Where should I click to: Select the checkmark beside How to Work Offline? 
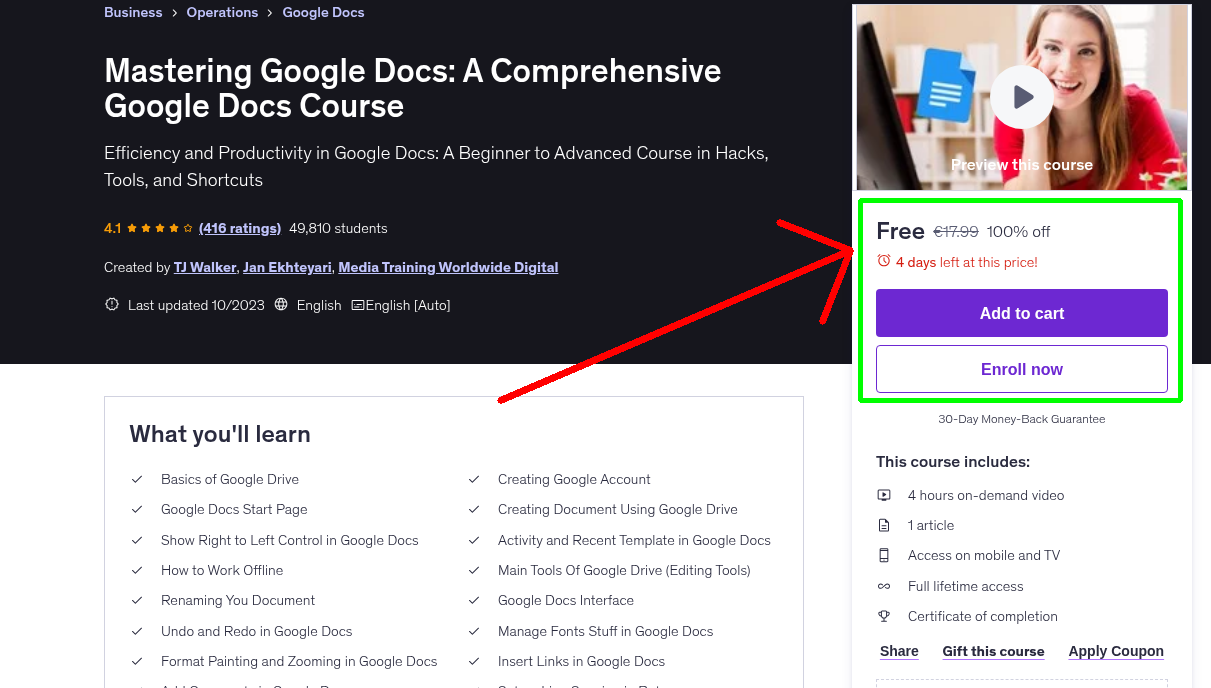(x=137, y=570)
